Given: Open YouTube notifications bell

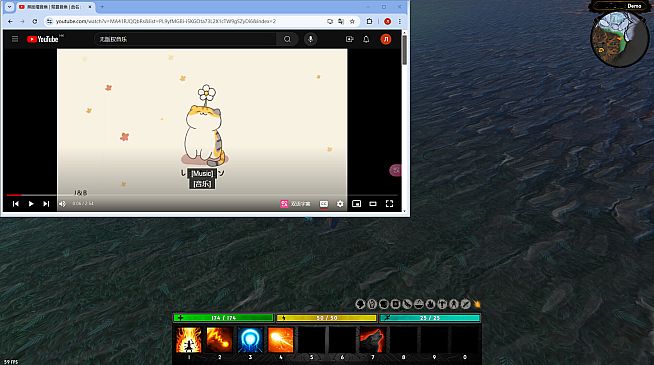Looking at the screenshot, I should (x=366, y=39).
